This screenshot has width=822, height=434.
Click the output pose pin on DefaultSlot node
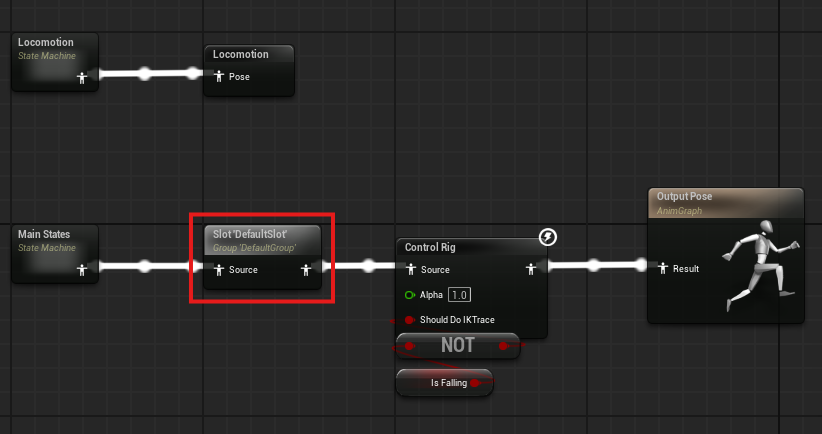click(306, 270)
